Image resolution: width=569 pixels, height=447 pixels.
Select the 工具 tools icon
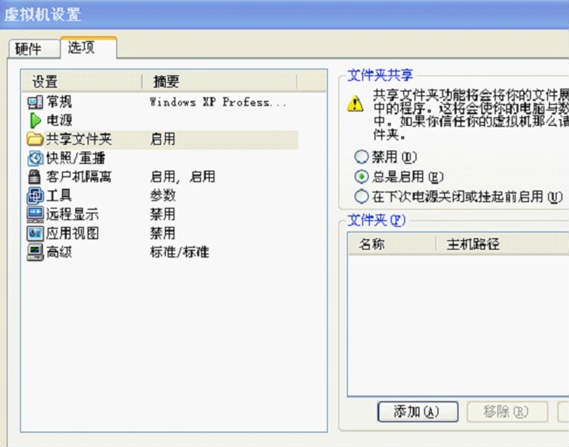coord(35,196)
